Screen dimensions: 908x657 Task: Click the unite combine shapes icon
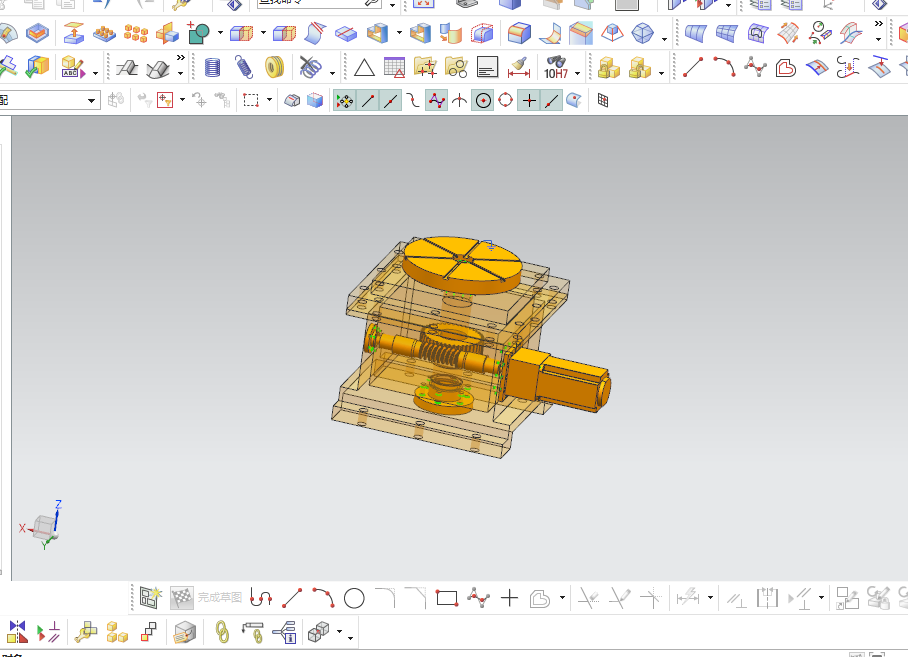tap(199, 33)
